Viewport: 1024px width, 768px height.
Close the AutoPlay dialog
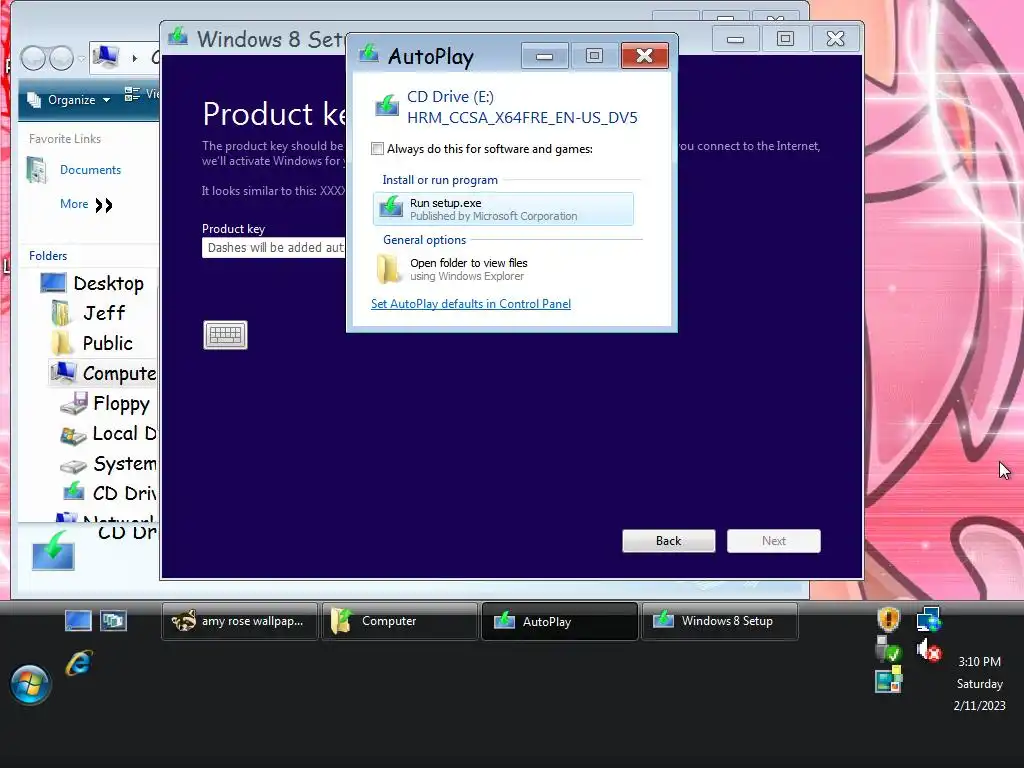645,56
